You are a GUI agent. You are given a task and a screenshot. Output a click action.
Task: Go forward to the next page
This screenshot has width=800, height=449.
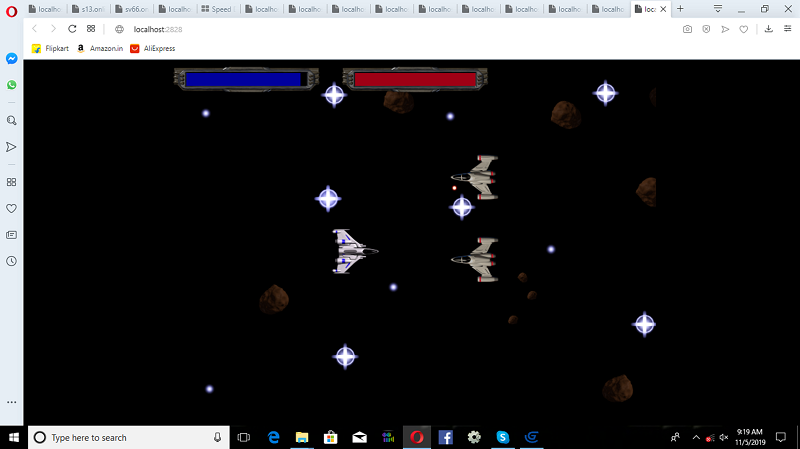pyautogui.click(x=53, y=29)
